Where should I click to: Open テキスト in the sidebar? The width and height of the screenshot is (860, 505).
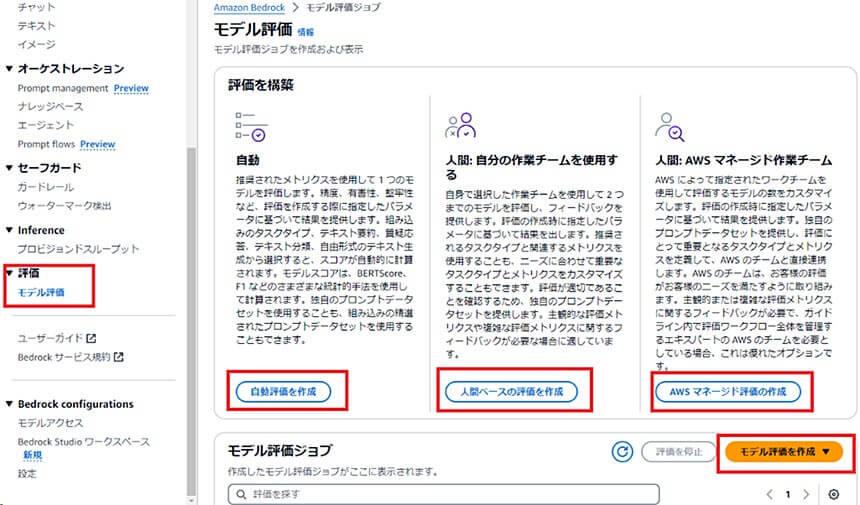[x=36, y=26]
